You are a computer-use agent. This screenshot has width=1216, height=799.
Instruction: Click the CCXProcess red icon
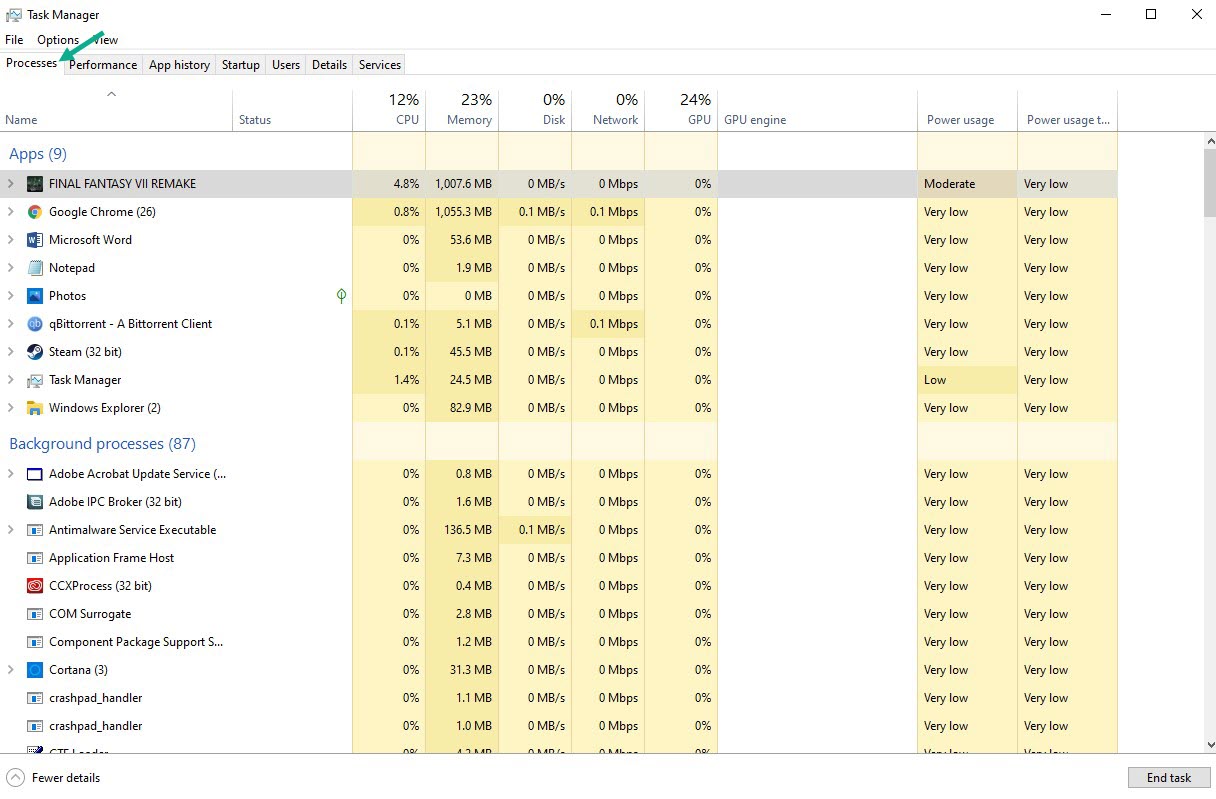point(35,586)
